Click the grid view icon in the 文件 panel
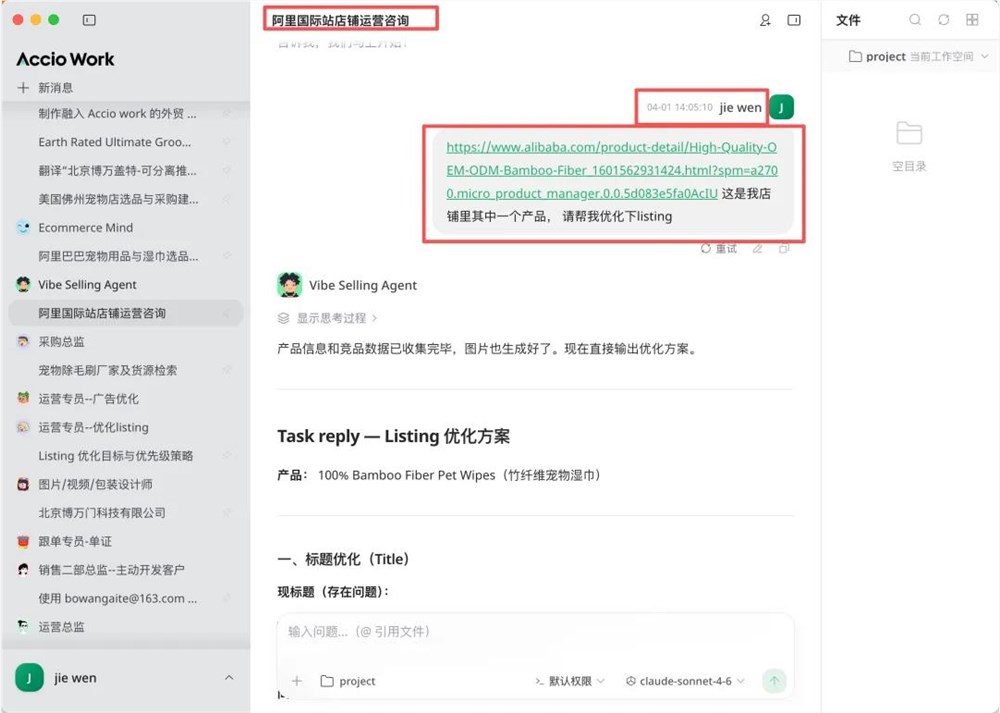1000x713 pixels. click(971, 19)
